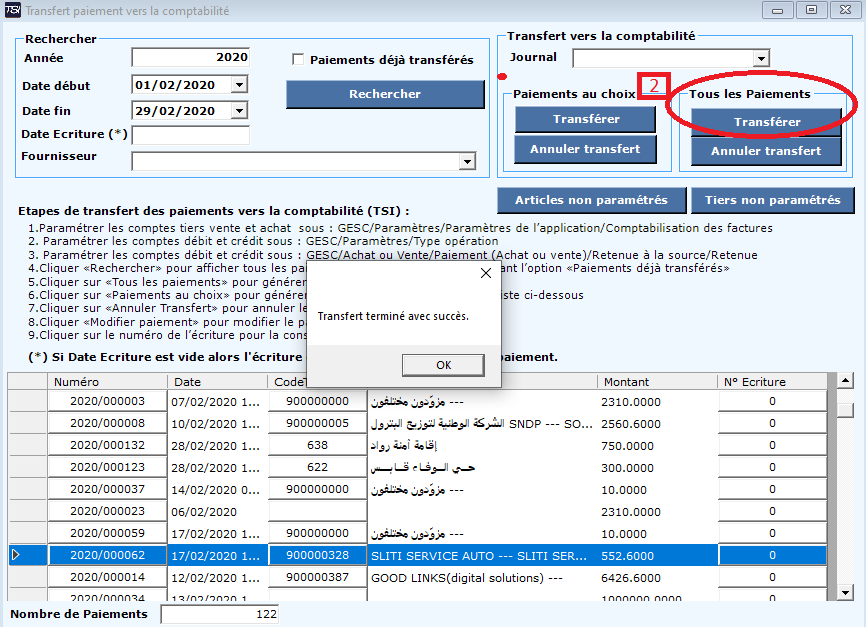Viewport: 866px width, 627px height.
Task: Select payment number 2020/000023
Action: click(107, 512)
